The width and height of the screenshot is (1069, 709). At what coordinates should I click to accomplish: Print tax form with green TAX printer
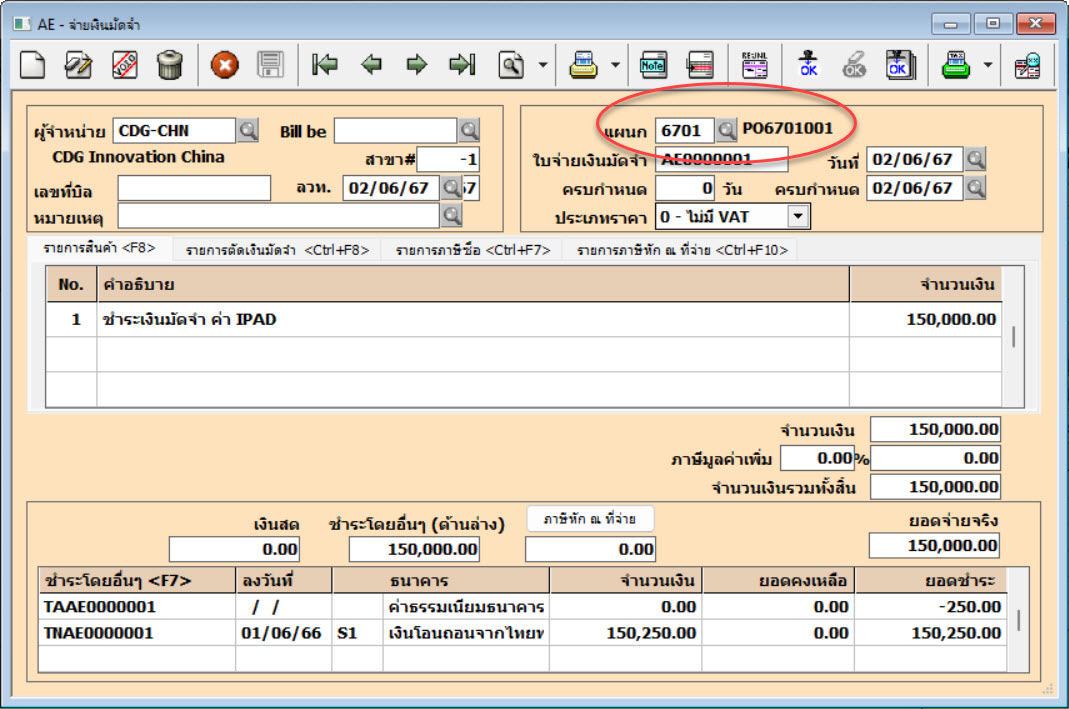click(956, 65)
